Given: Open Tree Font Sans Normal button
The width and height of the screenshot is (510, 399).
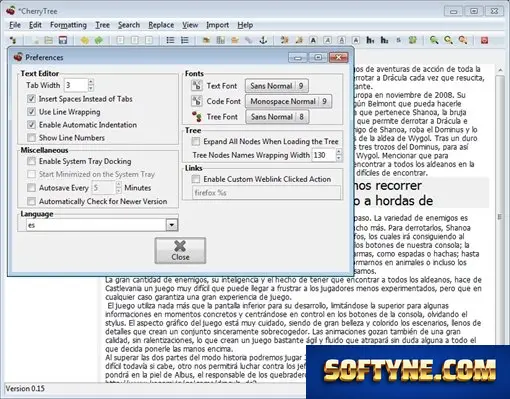Looking at the screenshot, I should click(277, 117).
